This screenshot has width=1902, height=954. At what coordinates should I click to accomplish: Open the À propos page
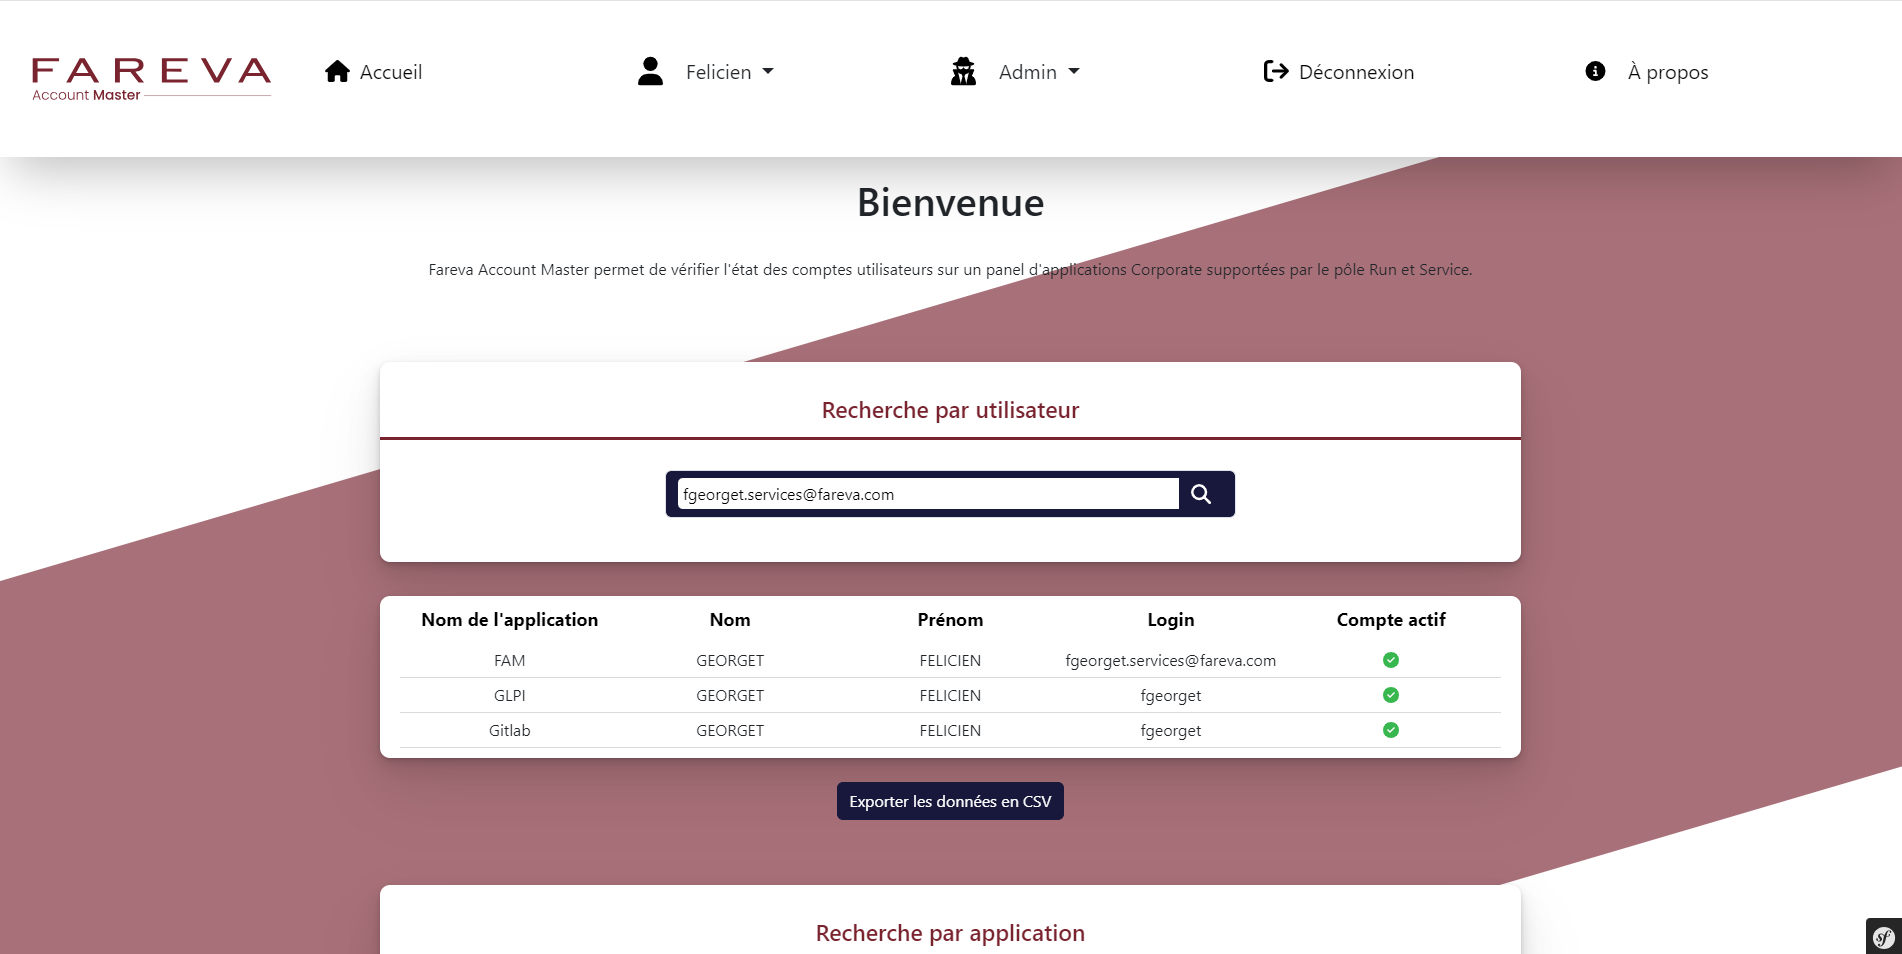tap(1667, 71)
